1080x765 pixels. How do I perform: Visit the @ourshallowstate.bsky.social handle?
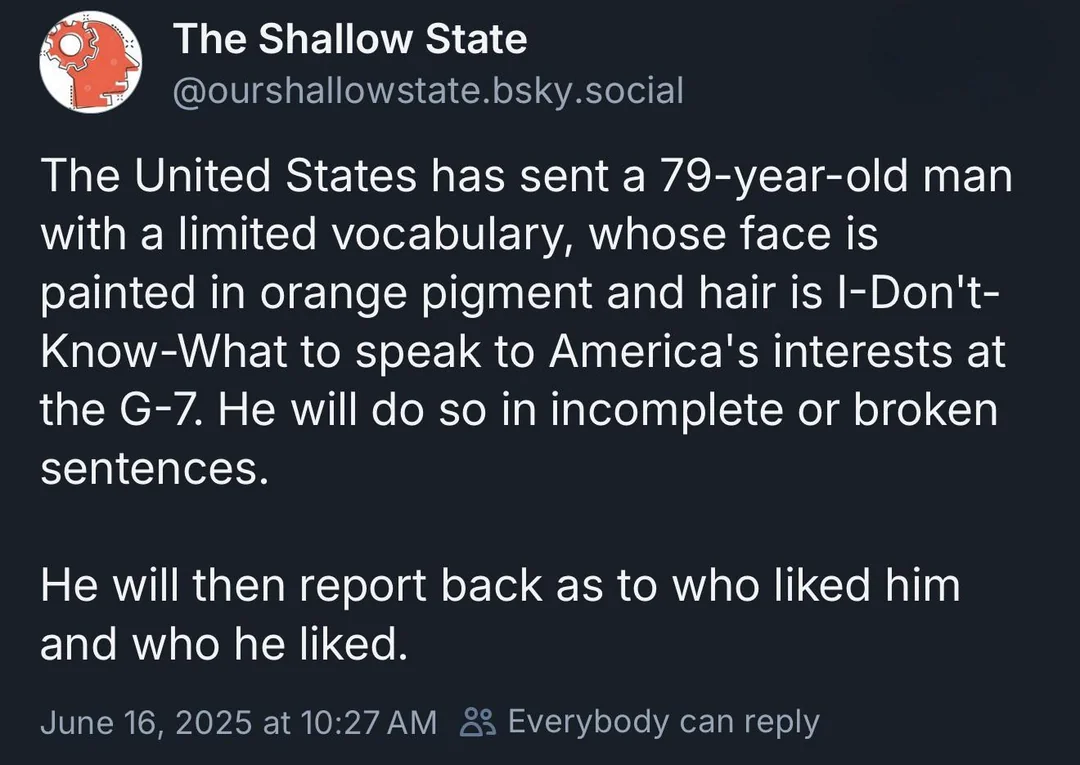428,91
